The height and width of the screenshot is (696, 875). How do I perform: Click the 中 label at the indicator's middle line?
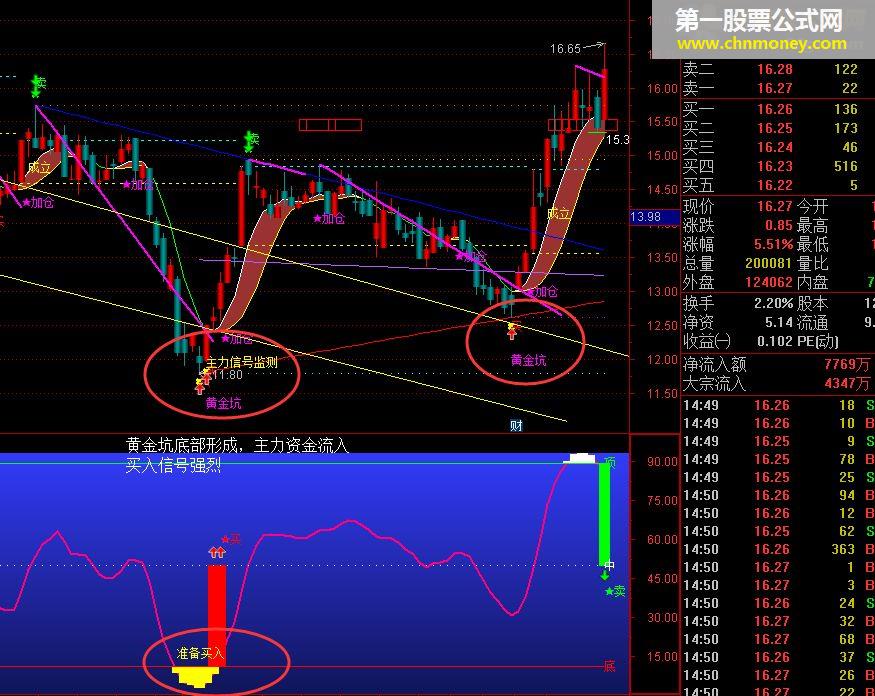pyautogui.click(x=610, y=566)
